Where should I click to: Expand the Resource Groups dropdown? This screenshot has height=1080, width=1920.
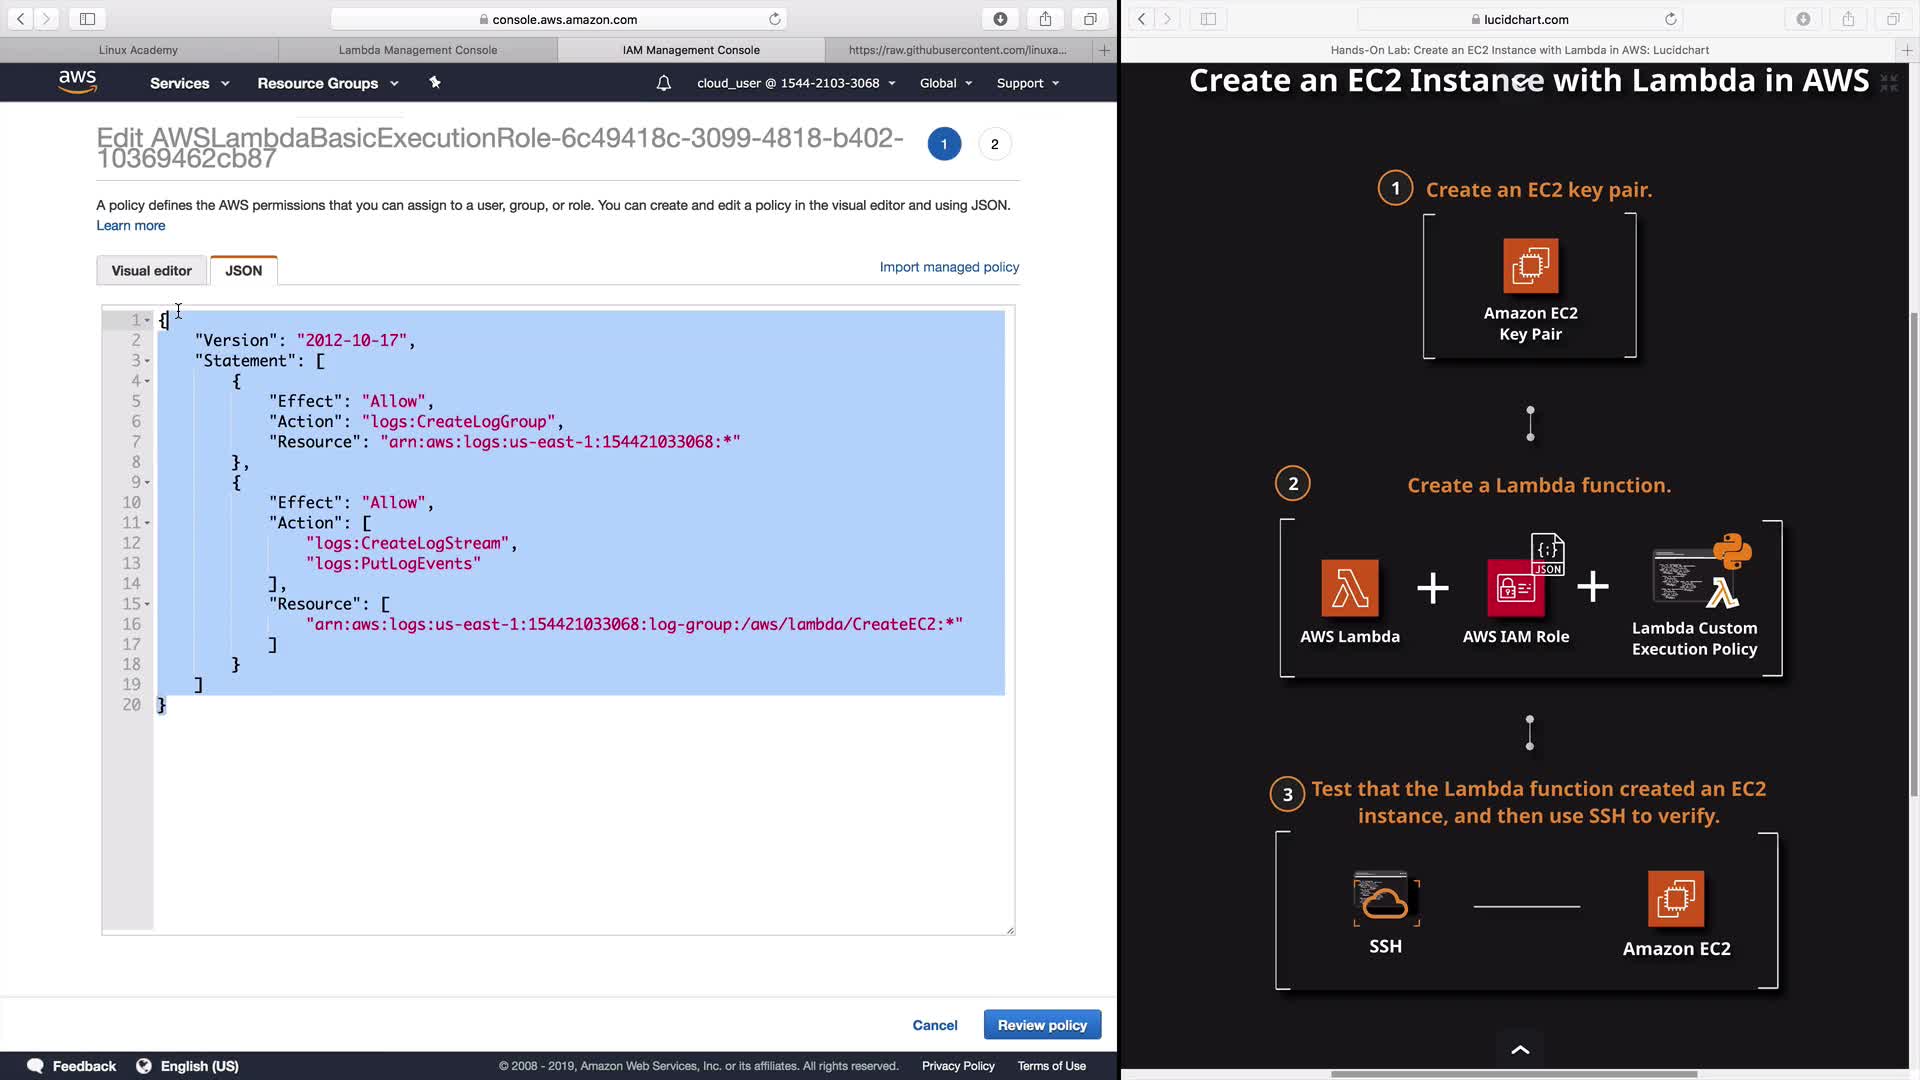point(327,83)
